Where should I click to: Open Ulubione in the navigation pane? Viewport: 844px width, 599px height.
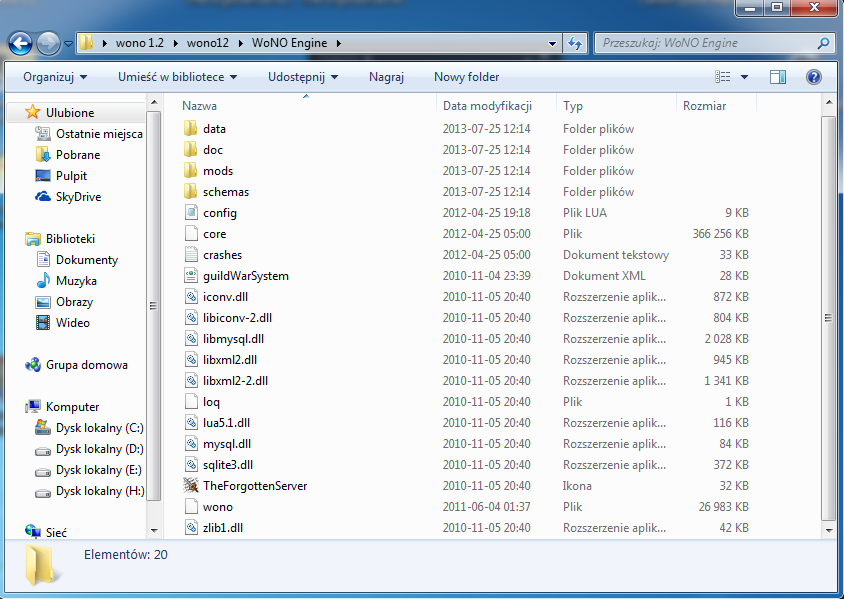[x=70, y=112]
